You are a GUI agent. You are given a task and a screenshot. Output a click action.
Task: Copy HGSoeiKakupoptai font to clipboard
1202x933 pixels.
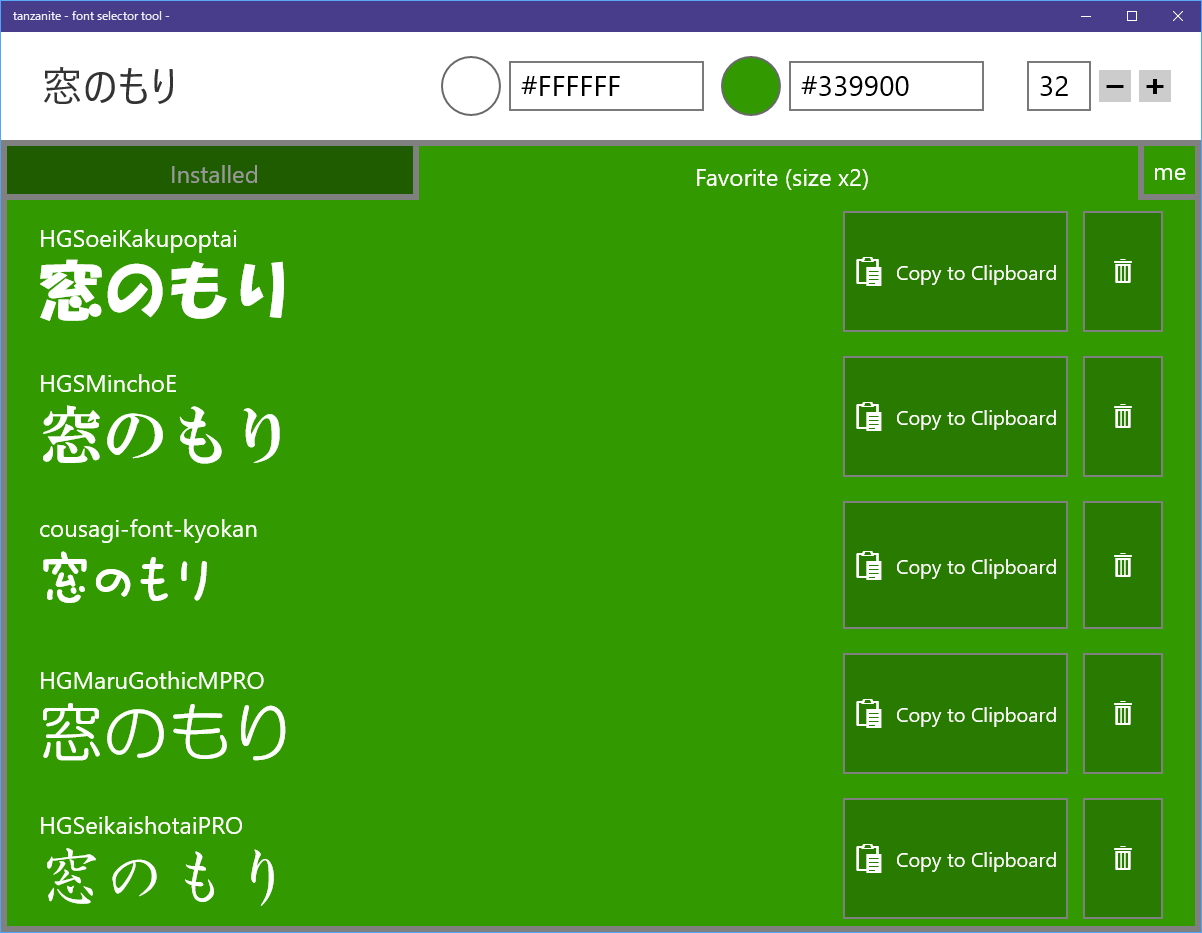click(x=955, y=271)
